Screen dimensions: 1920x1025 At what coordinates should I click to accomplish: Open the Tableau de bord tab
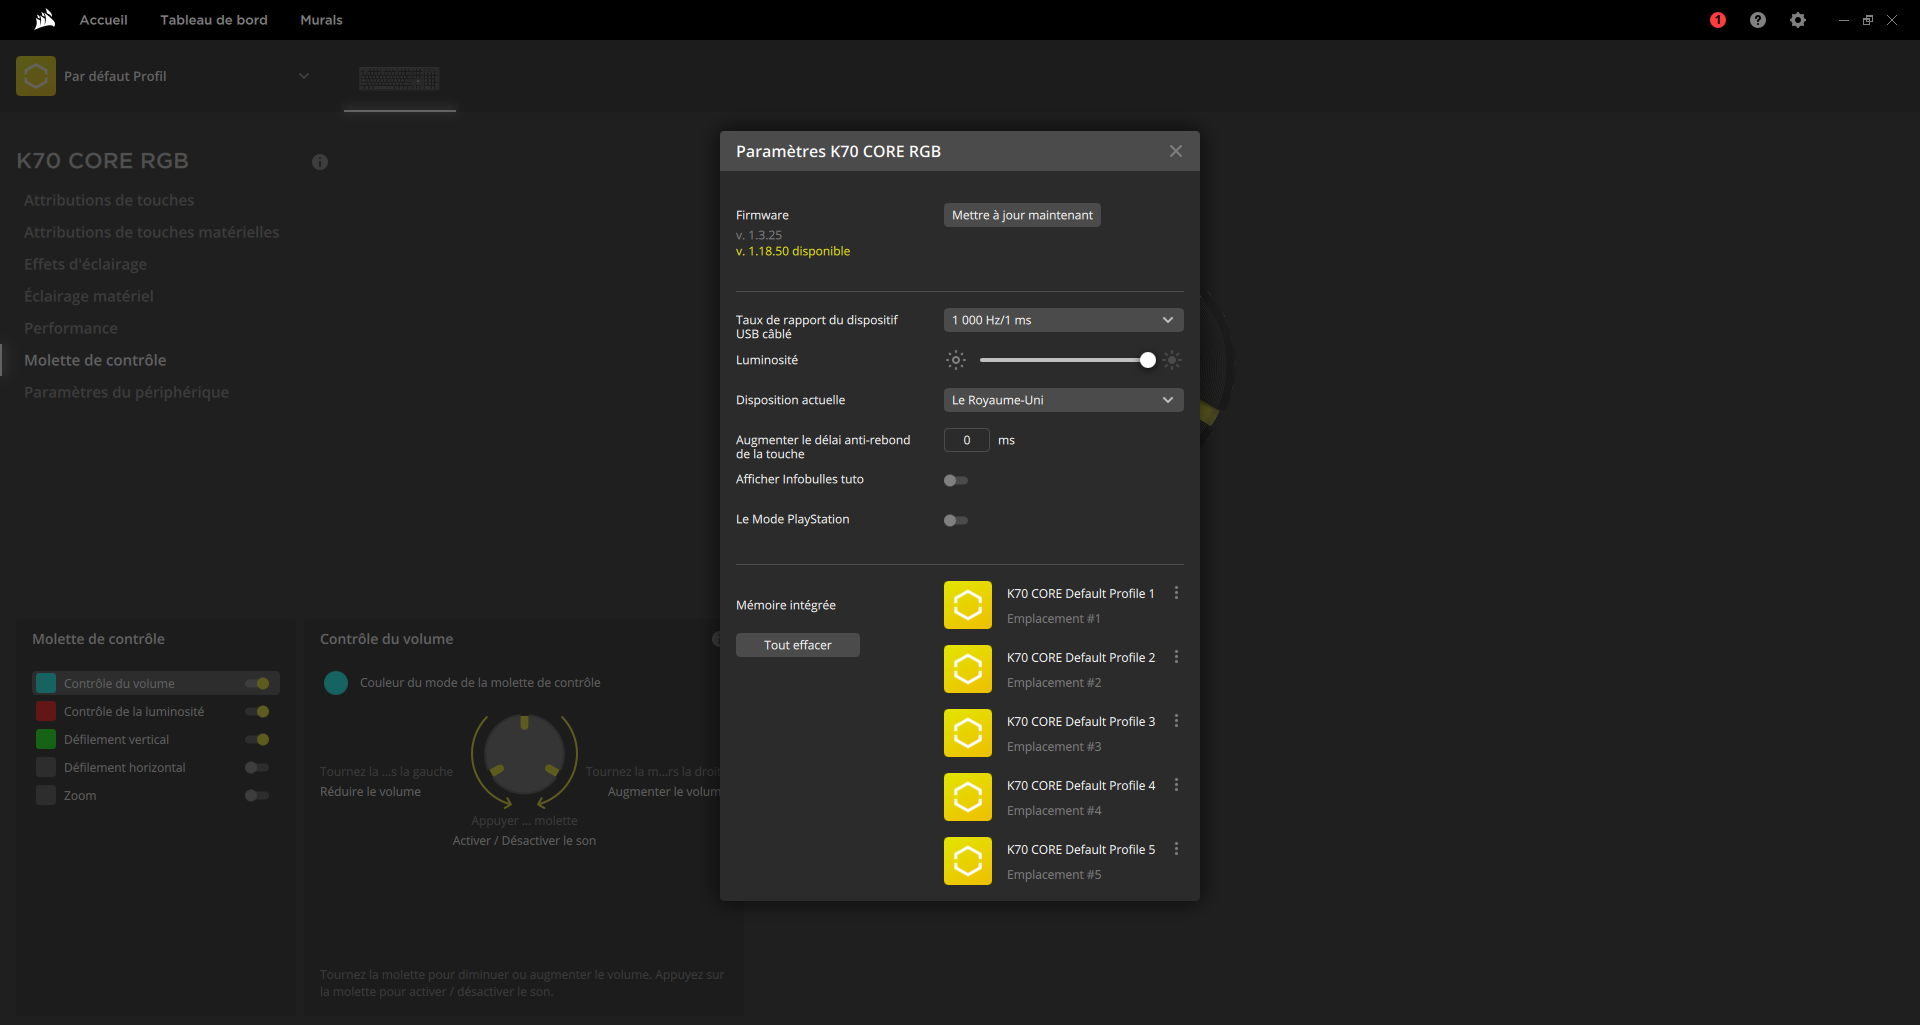pyautogui.click(x=214, y=20)
